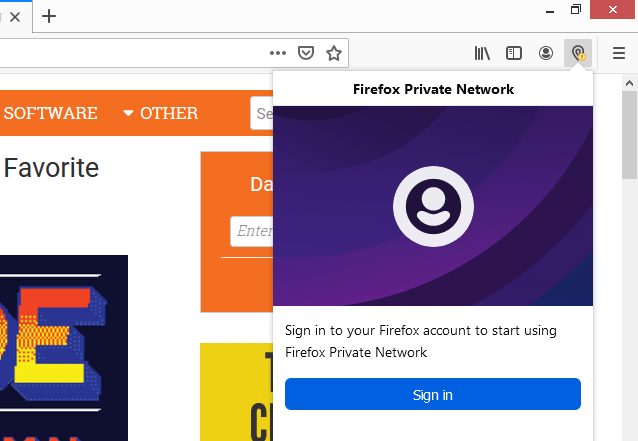Open the Firefox hamburger menu
The image size is (638, 441).
[x=618, y=52]
